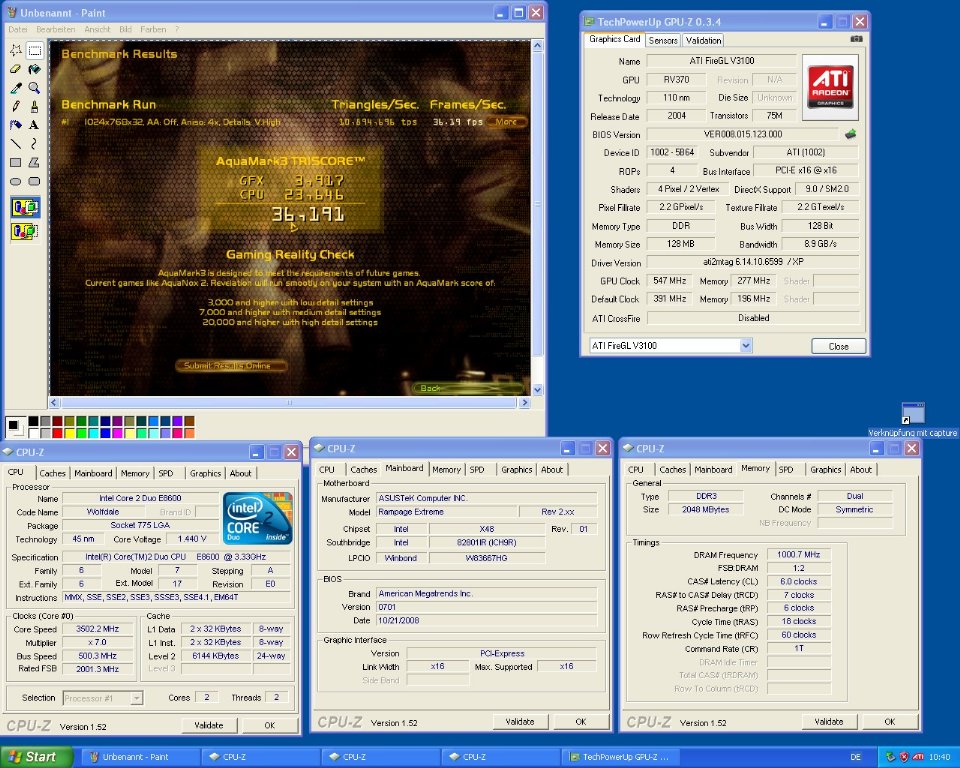This screenshot has width=960, height=768.
Task: Click the Paint horizontal scrollbar left arrow
Action: click(x=54, y=402)
